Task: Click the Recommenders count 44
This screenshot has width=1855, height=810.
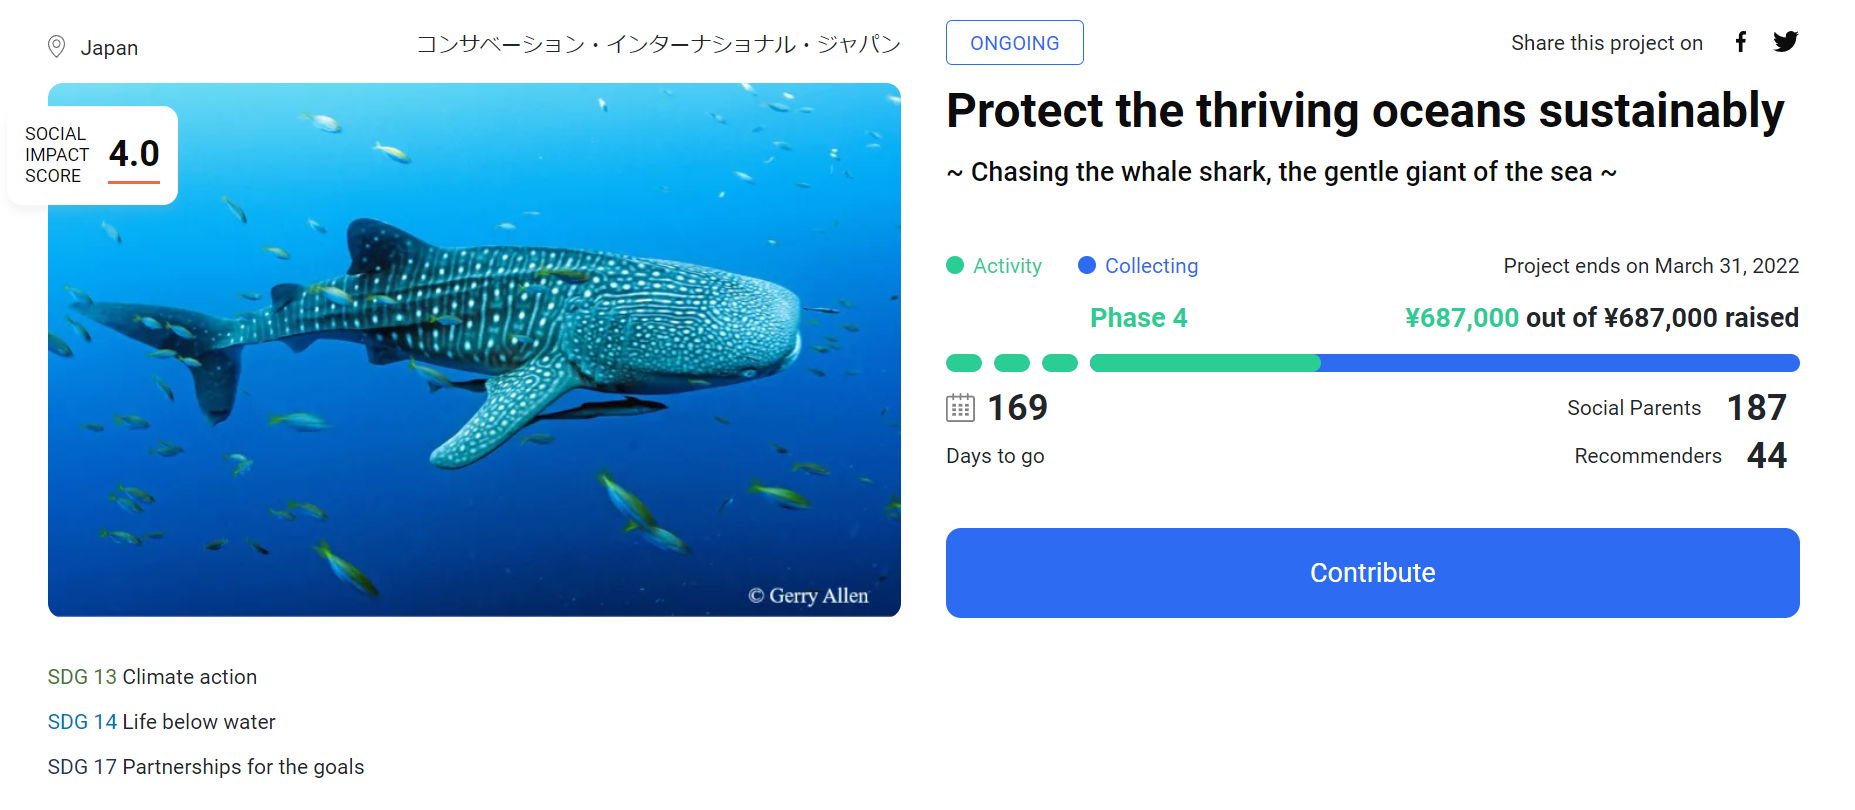Action: click(1766, 456)
